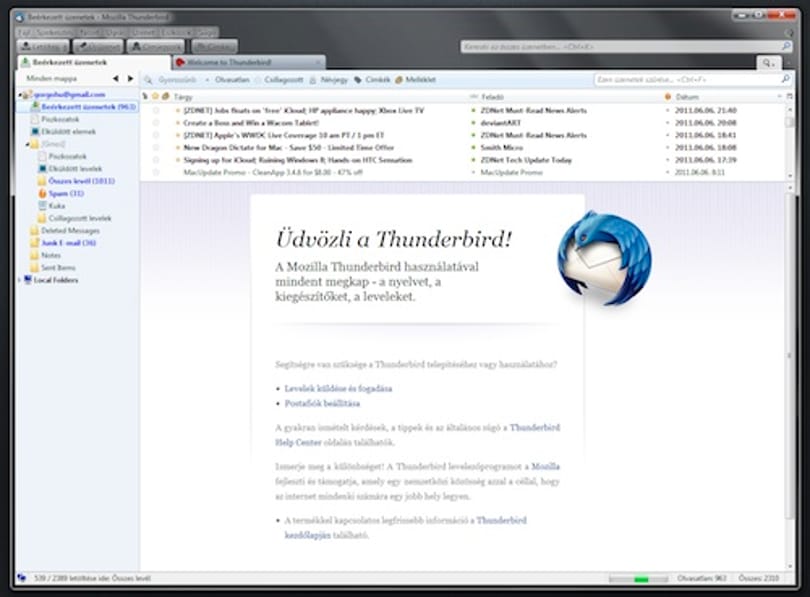Viewport: 810px width, 597px height.
Task: Click the thread column header icon
Action: [x=145, y=97]
